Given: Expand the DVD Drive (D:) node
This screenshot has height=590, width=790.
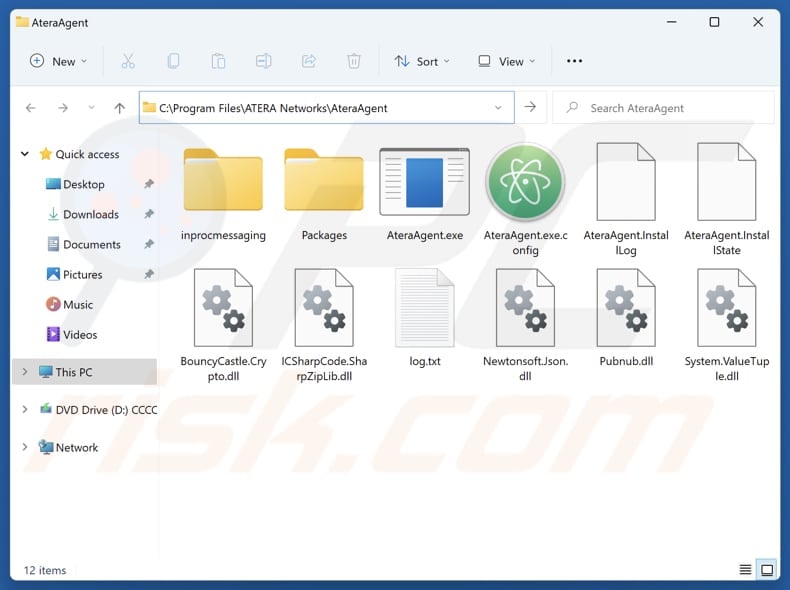Looking at the screenshot, I should [24, 410].
